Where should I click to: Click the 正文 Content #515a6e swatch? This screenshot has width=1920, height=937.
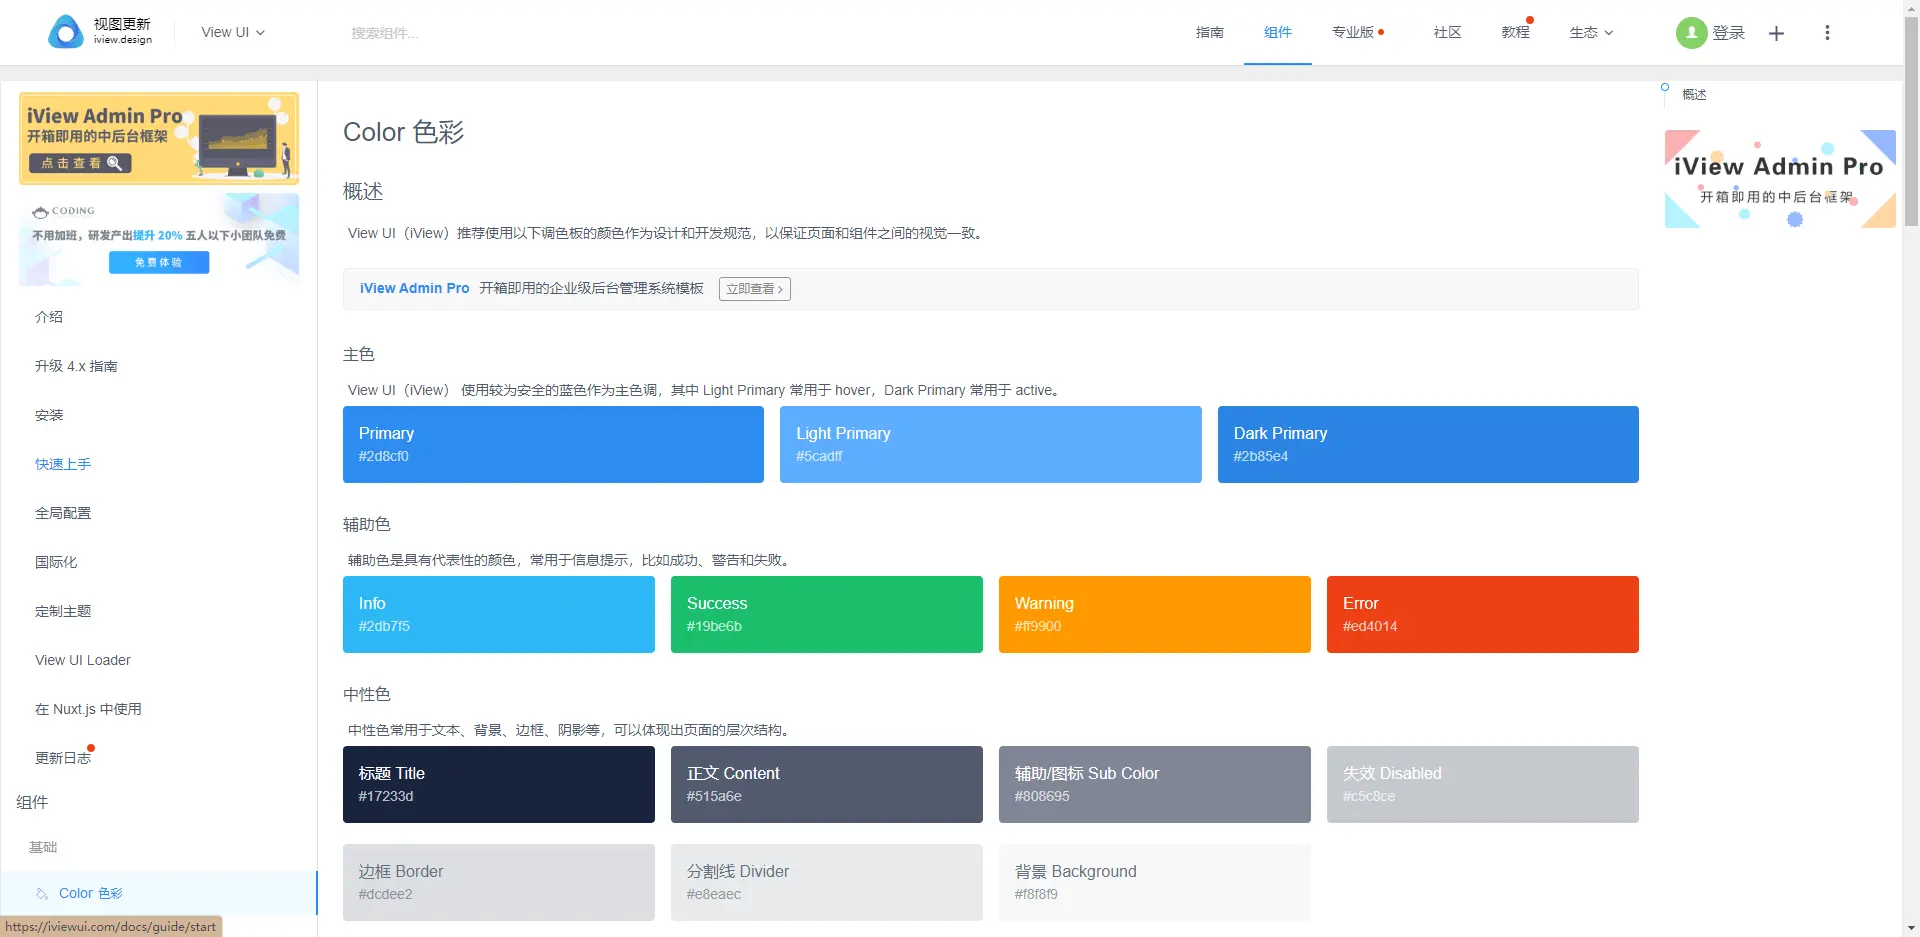[x=827, y=784]
